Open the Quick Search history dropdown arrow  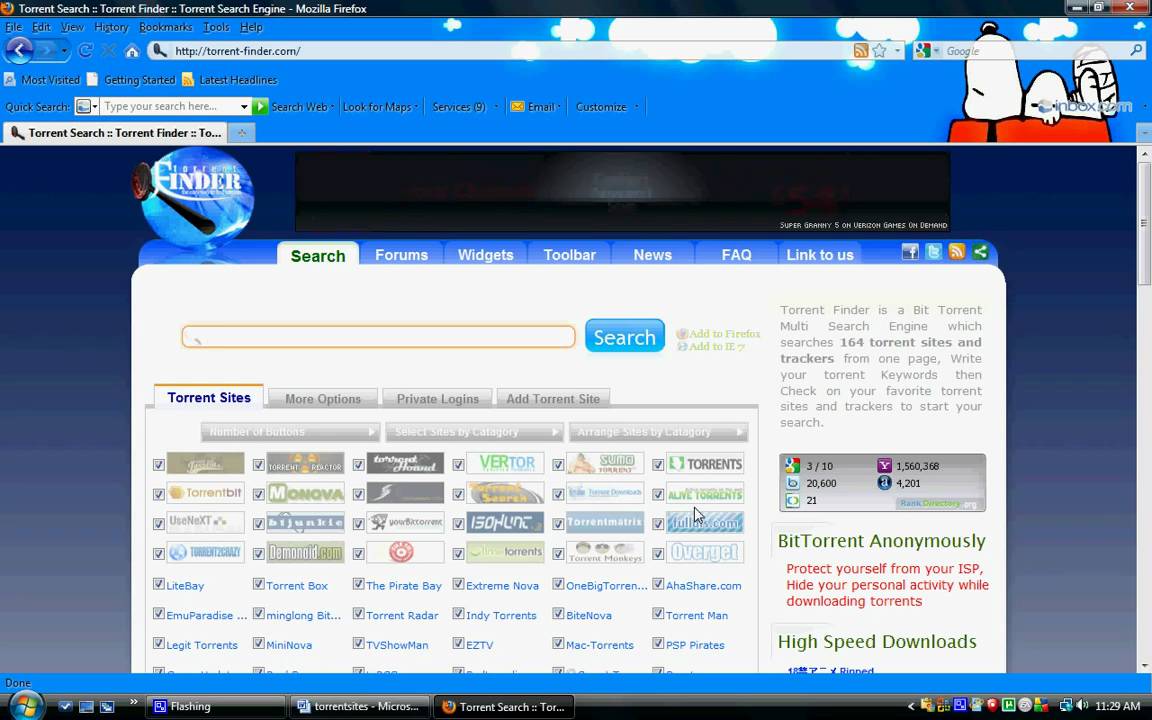[x=244, y=107]
